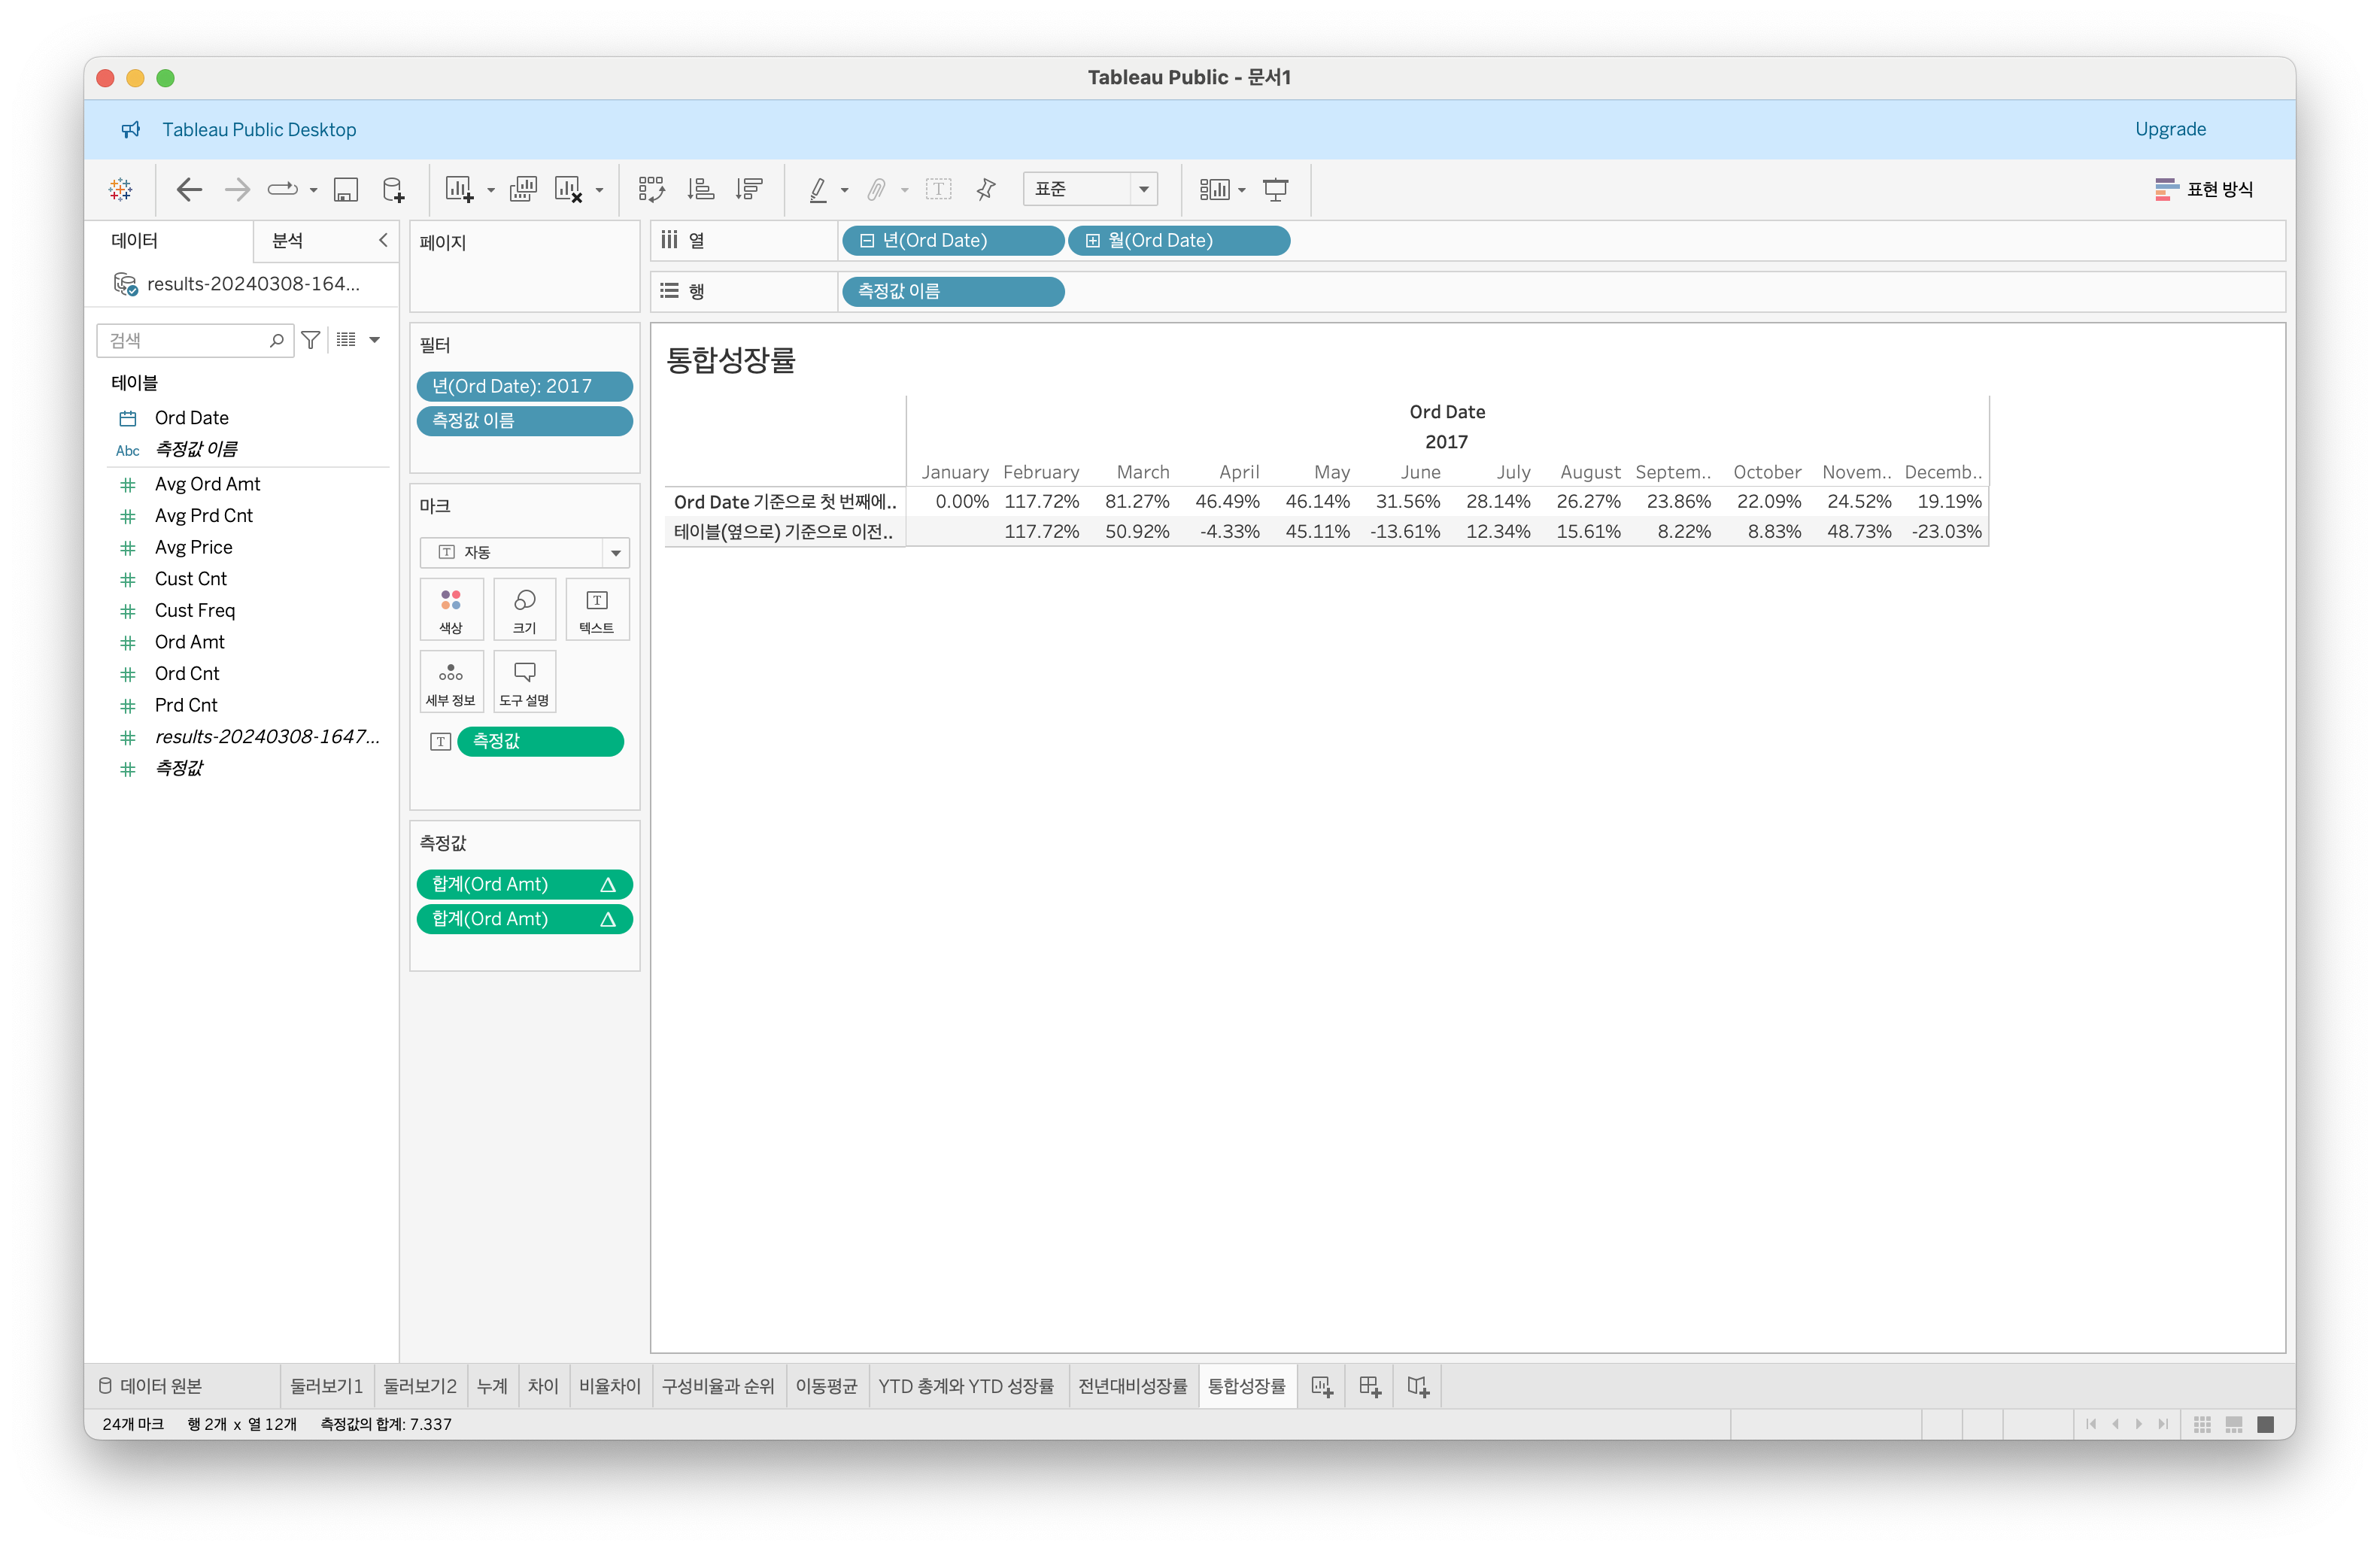
Task: Click the Show/hide cards icon
Action: (x=1215, y=189)
